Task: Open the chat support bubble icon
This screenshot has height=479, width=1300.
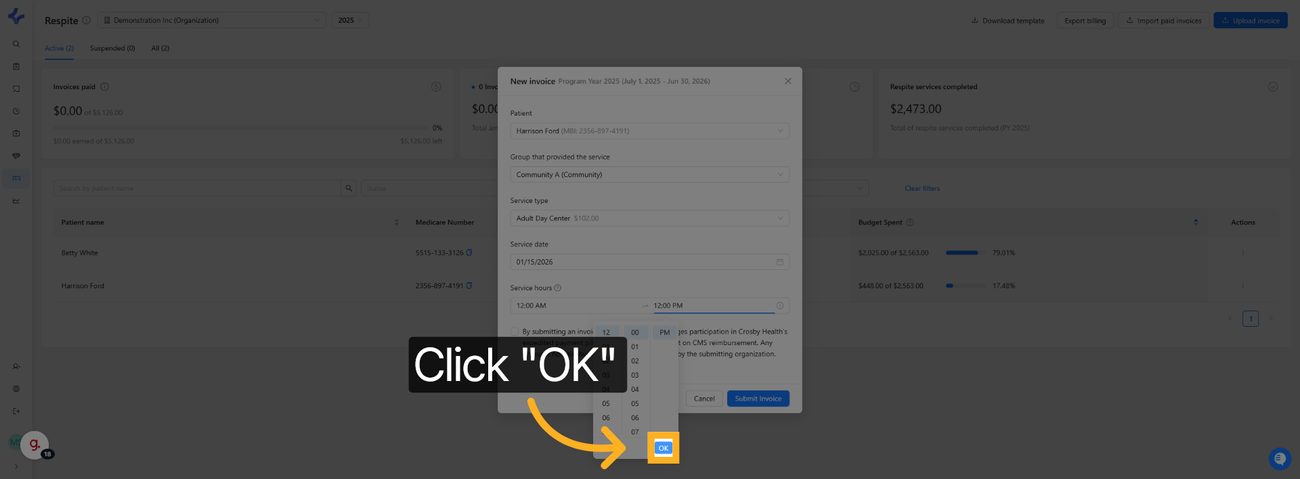Action: (x=1280, y=459)
